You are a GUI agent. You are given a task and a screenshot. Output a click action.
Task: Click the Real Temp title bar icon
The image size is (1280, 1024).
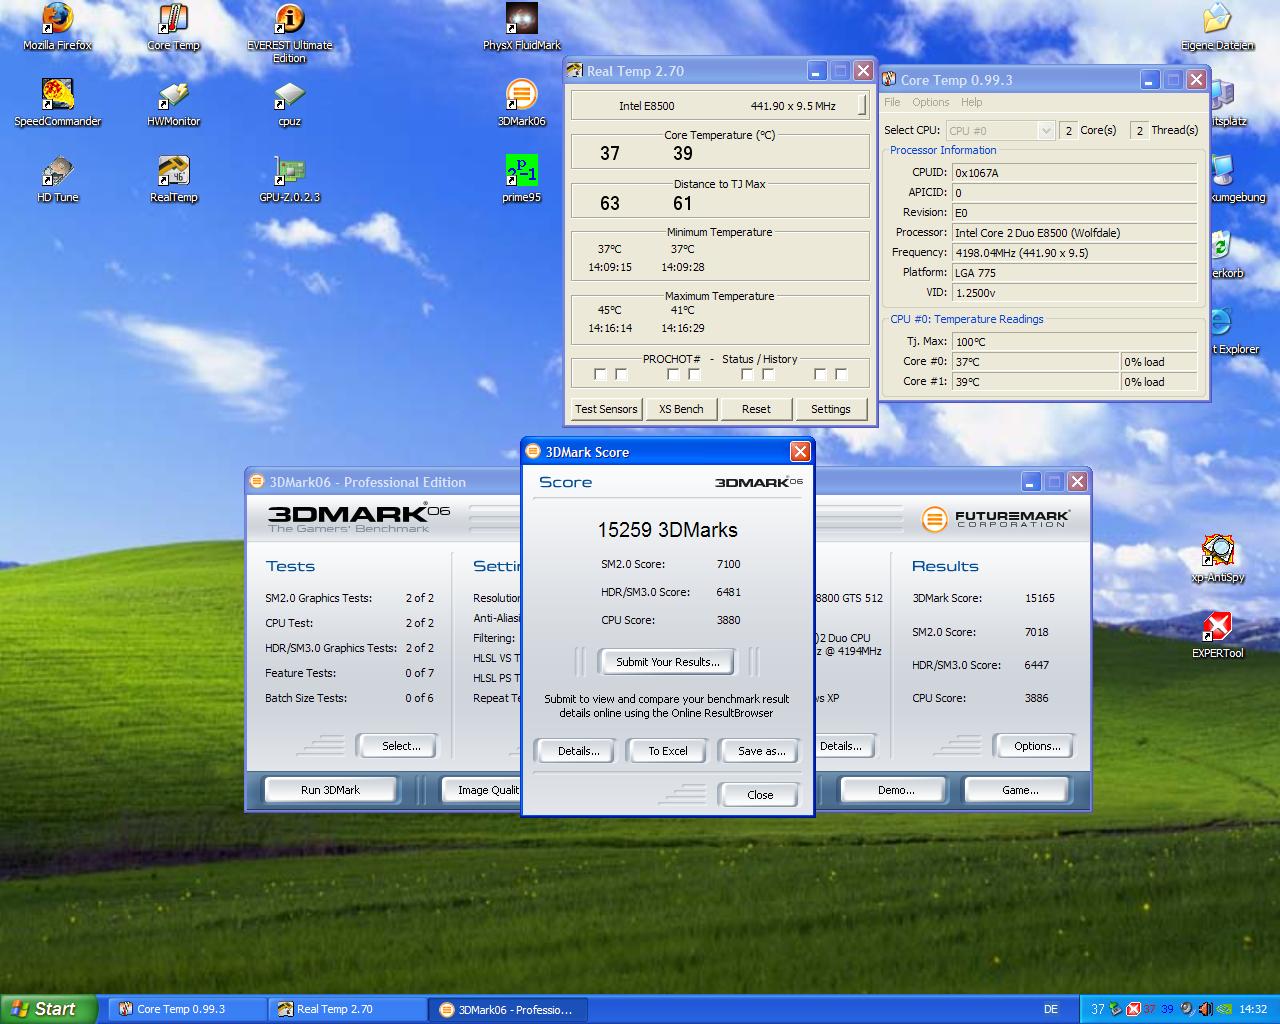(575, 71)
